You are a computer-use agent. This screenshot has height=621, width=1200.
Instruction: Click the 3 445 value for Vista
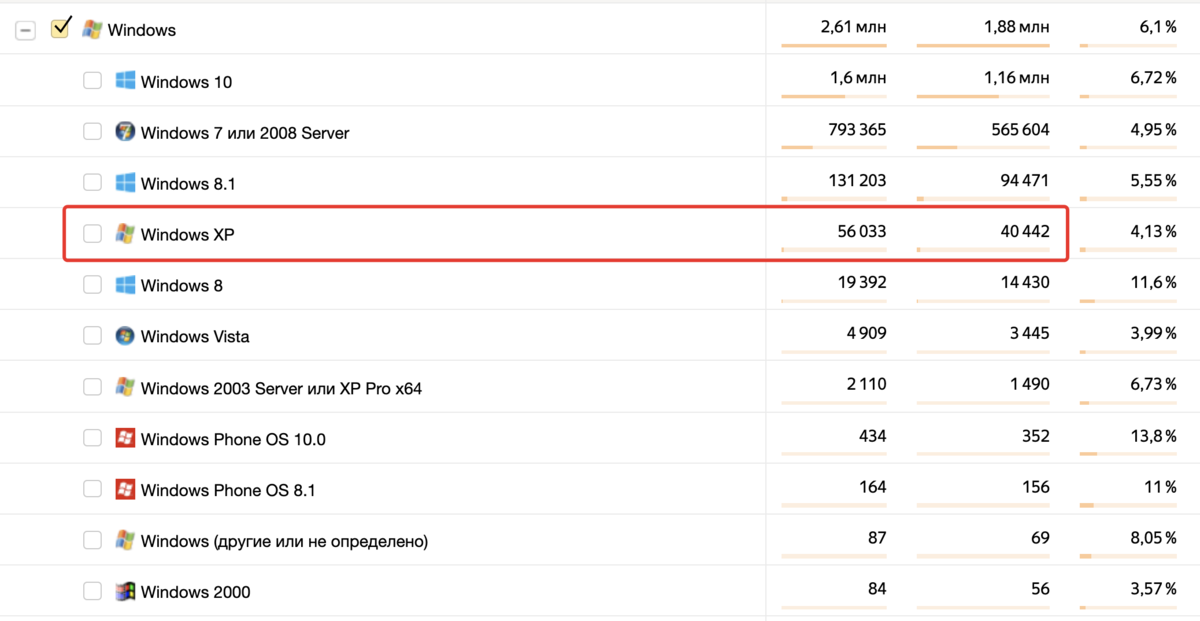tap(1029, 333)
